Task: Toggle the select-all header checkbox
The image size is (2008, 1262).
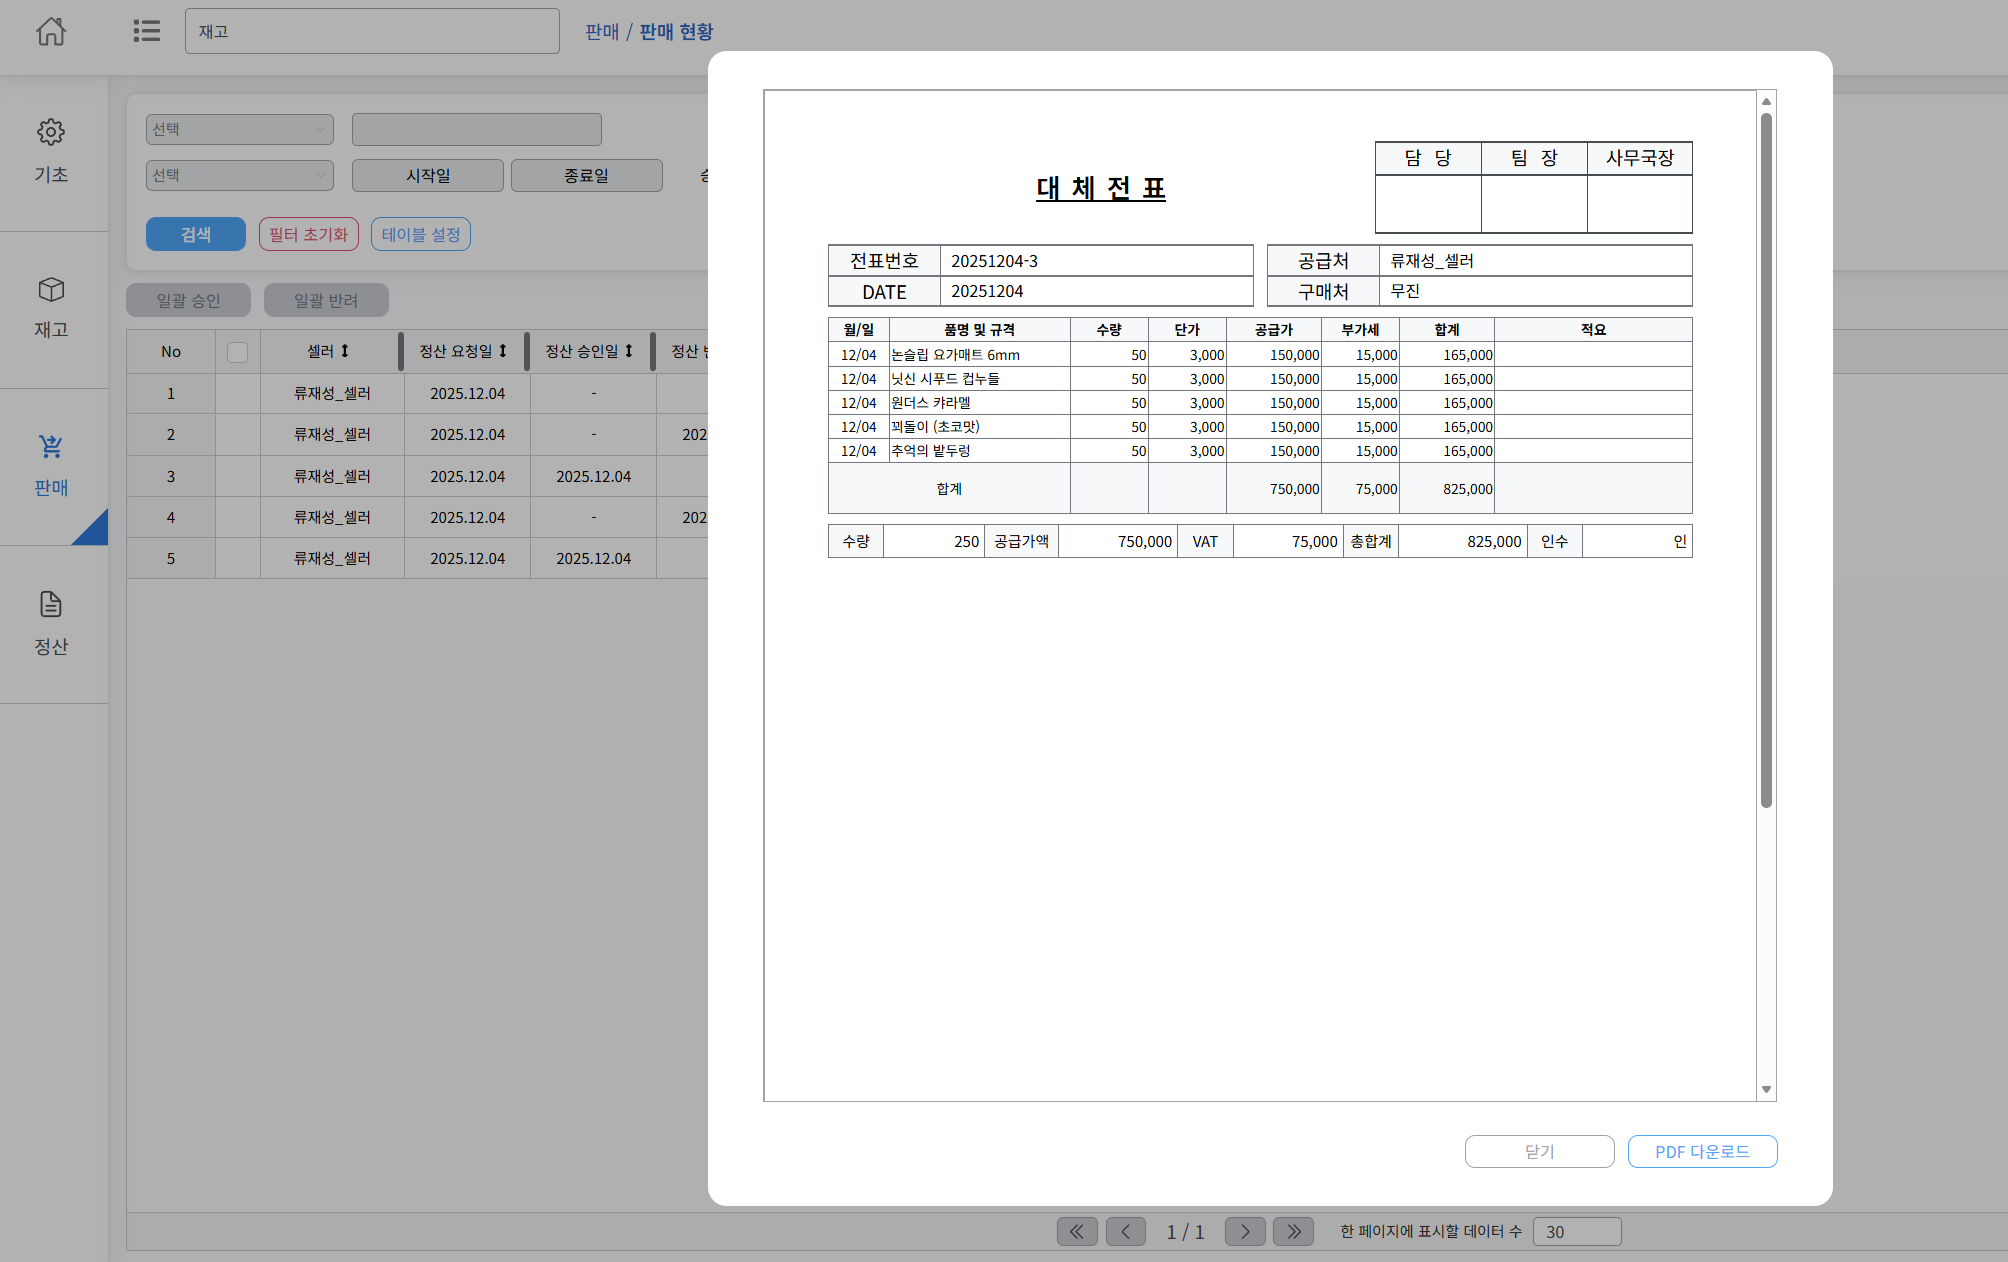Action: click(x=237, y=352)
